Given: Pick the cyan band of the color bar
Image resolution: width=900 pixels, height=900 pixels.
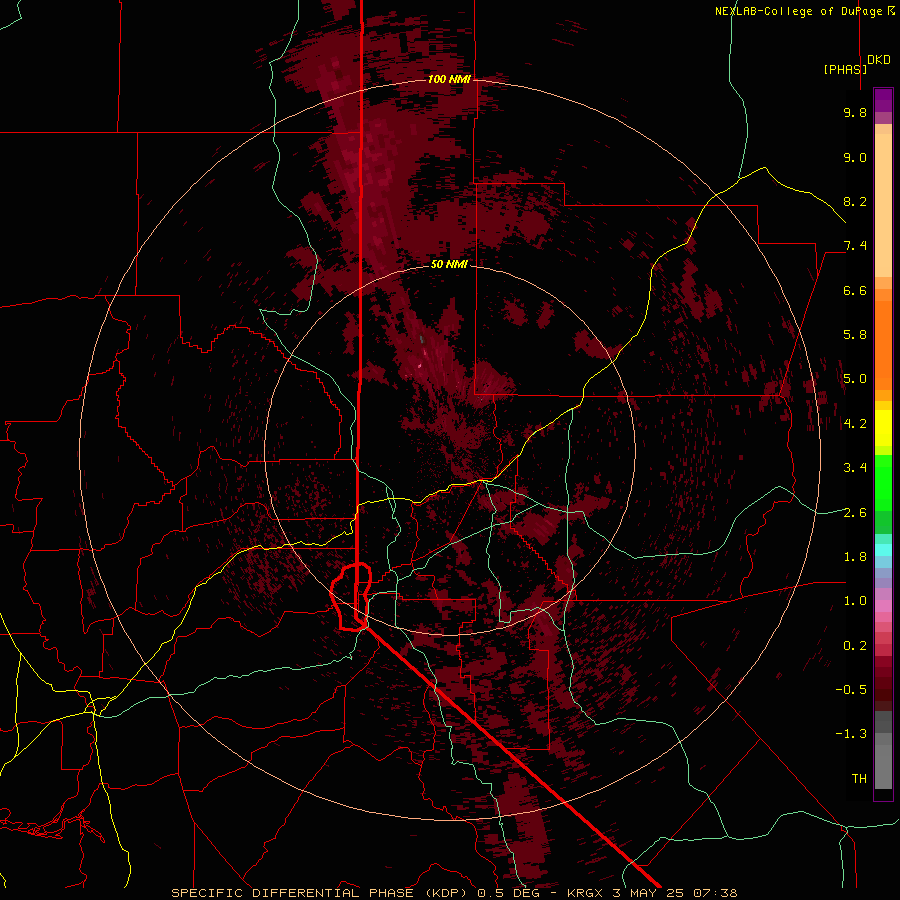Looking at the screenshot, I should [883, 550].
